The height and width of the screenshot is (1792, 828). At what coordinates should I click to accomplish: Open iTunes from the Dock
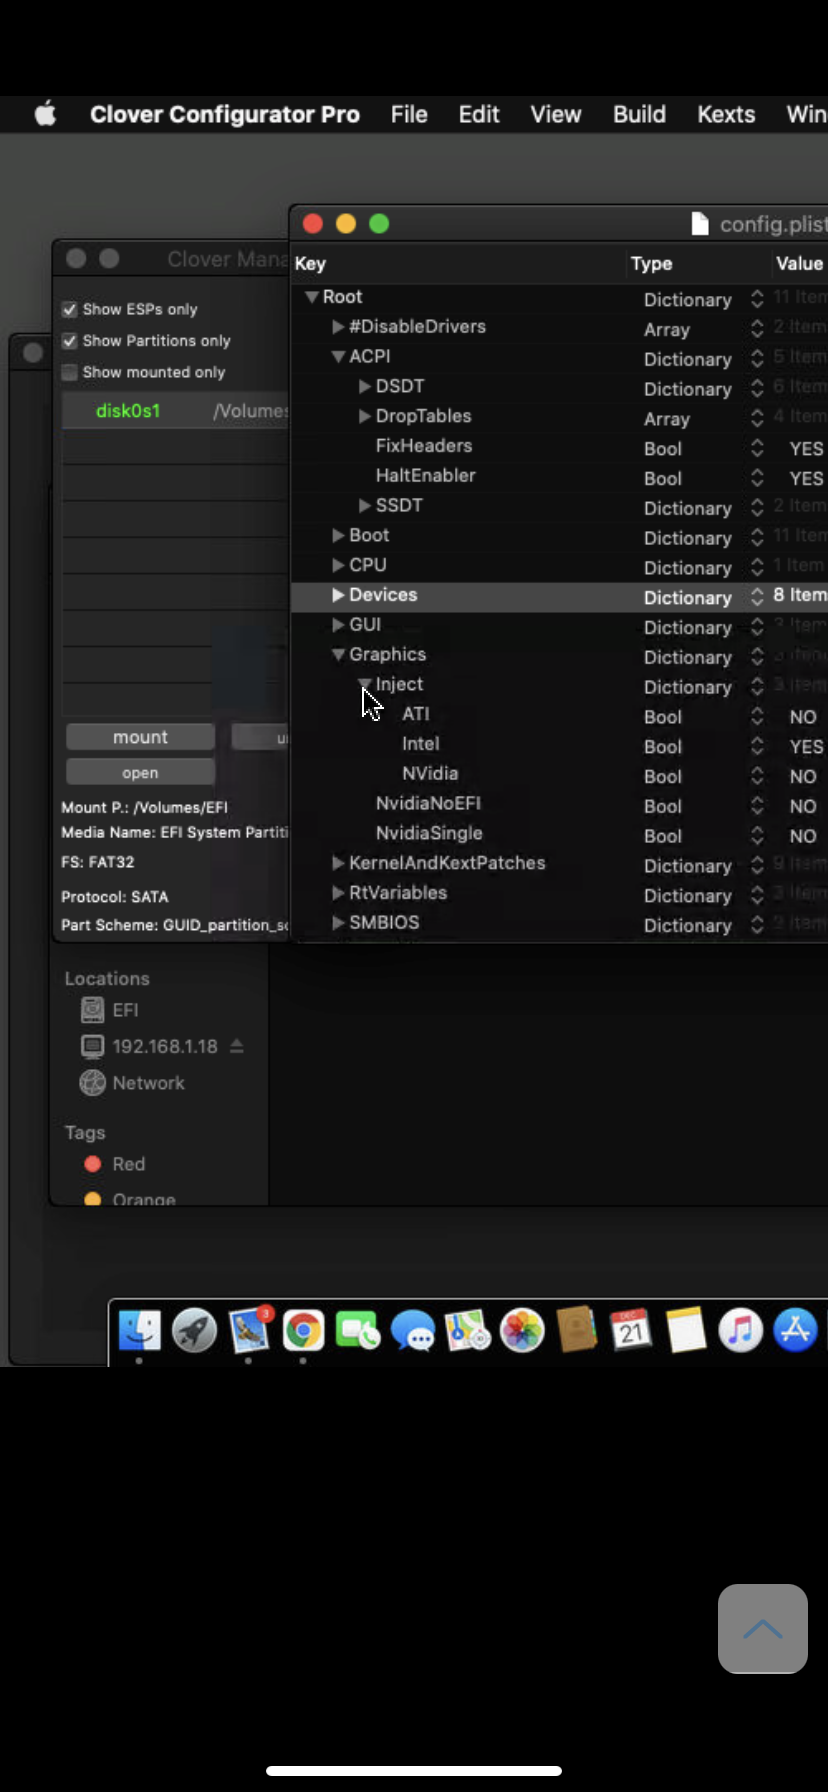pos(741,1330)
